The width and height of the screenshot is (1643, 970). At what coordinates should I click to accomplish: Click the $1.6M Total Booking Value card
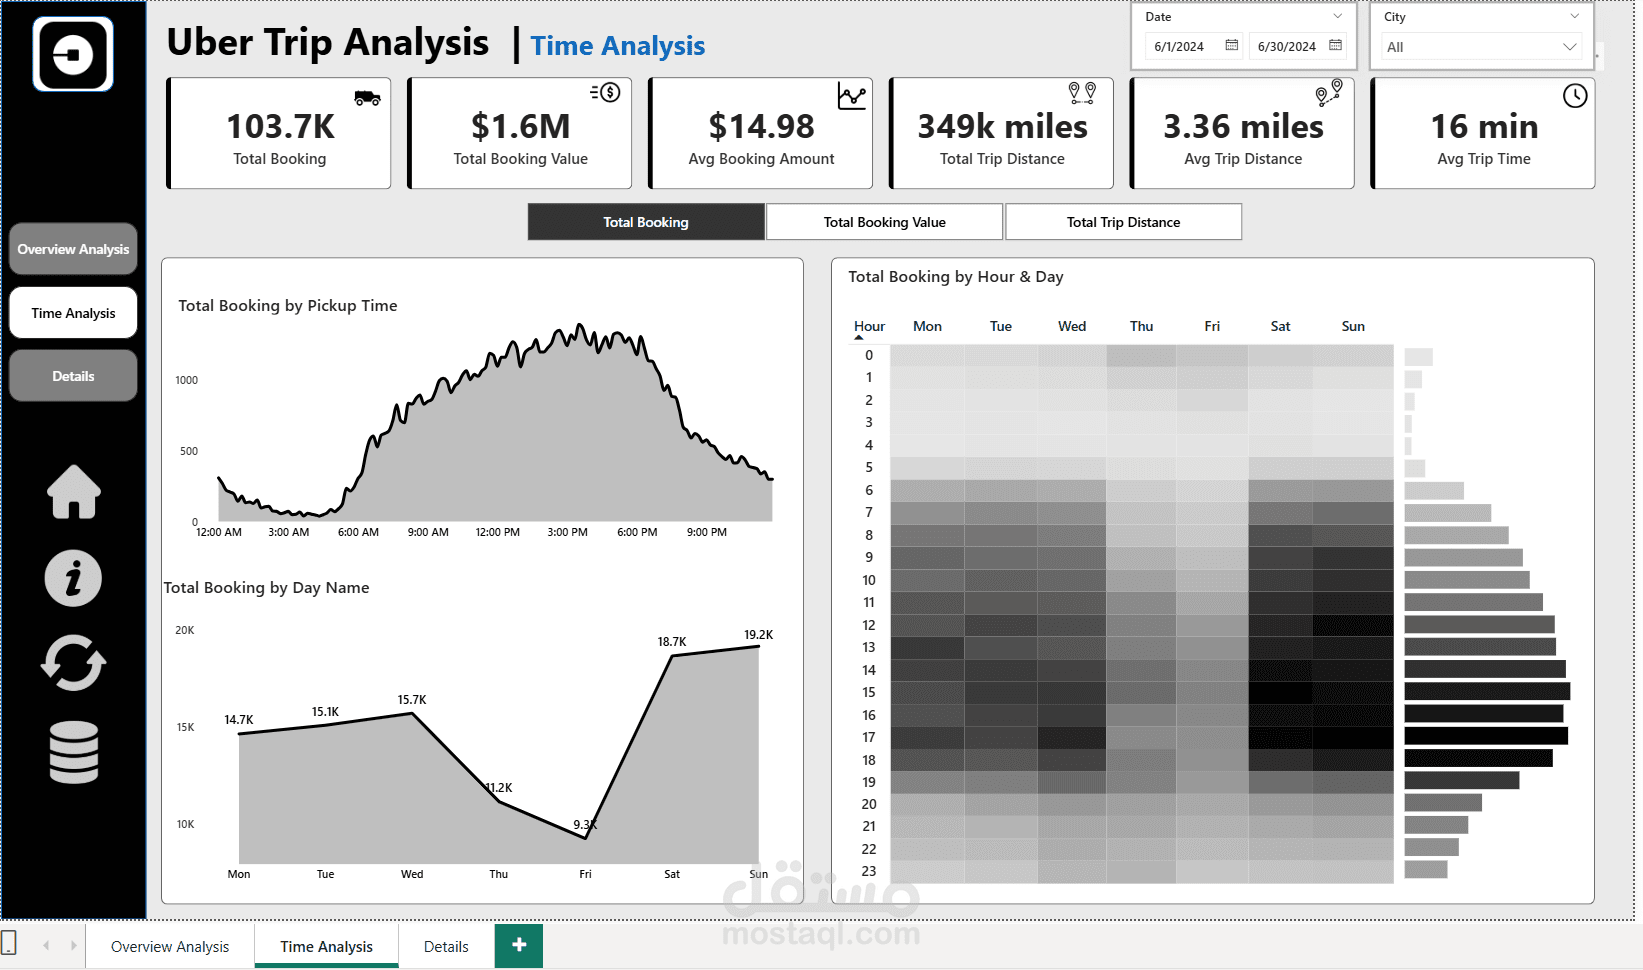(520, 133)
